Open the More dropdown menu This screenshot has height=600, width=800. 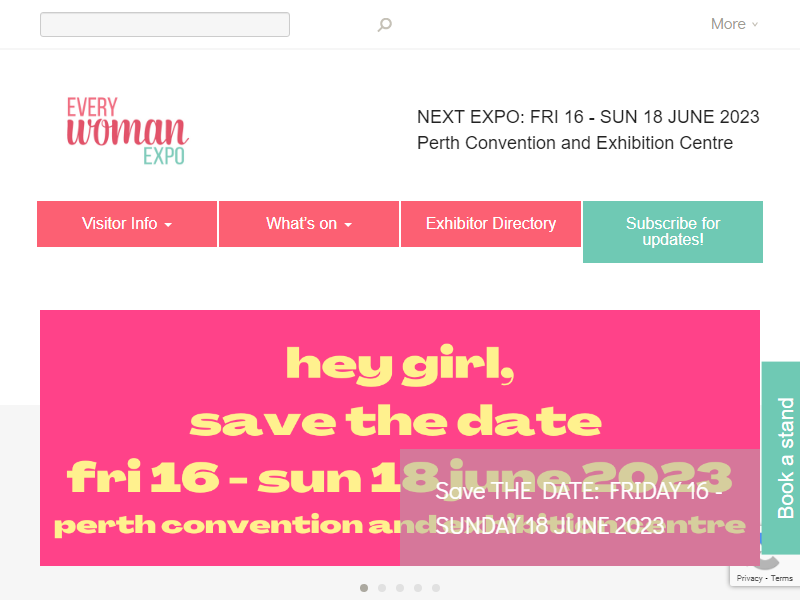[734, 24]
